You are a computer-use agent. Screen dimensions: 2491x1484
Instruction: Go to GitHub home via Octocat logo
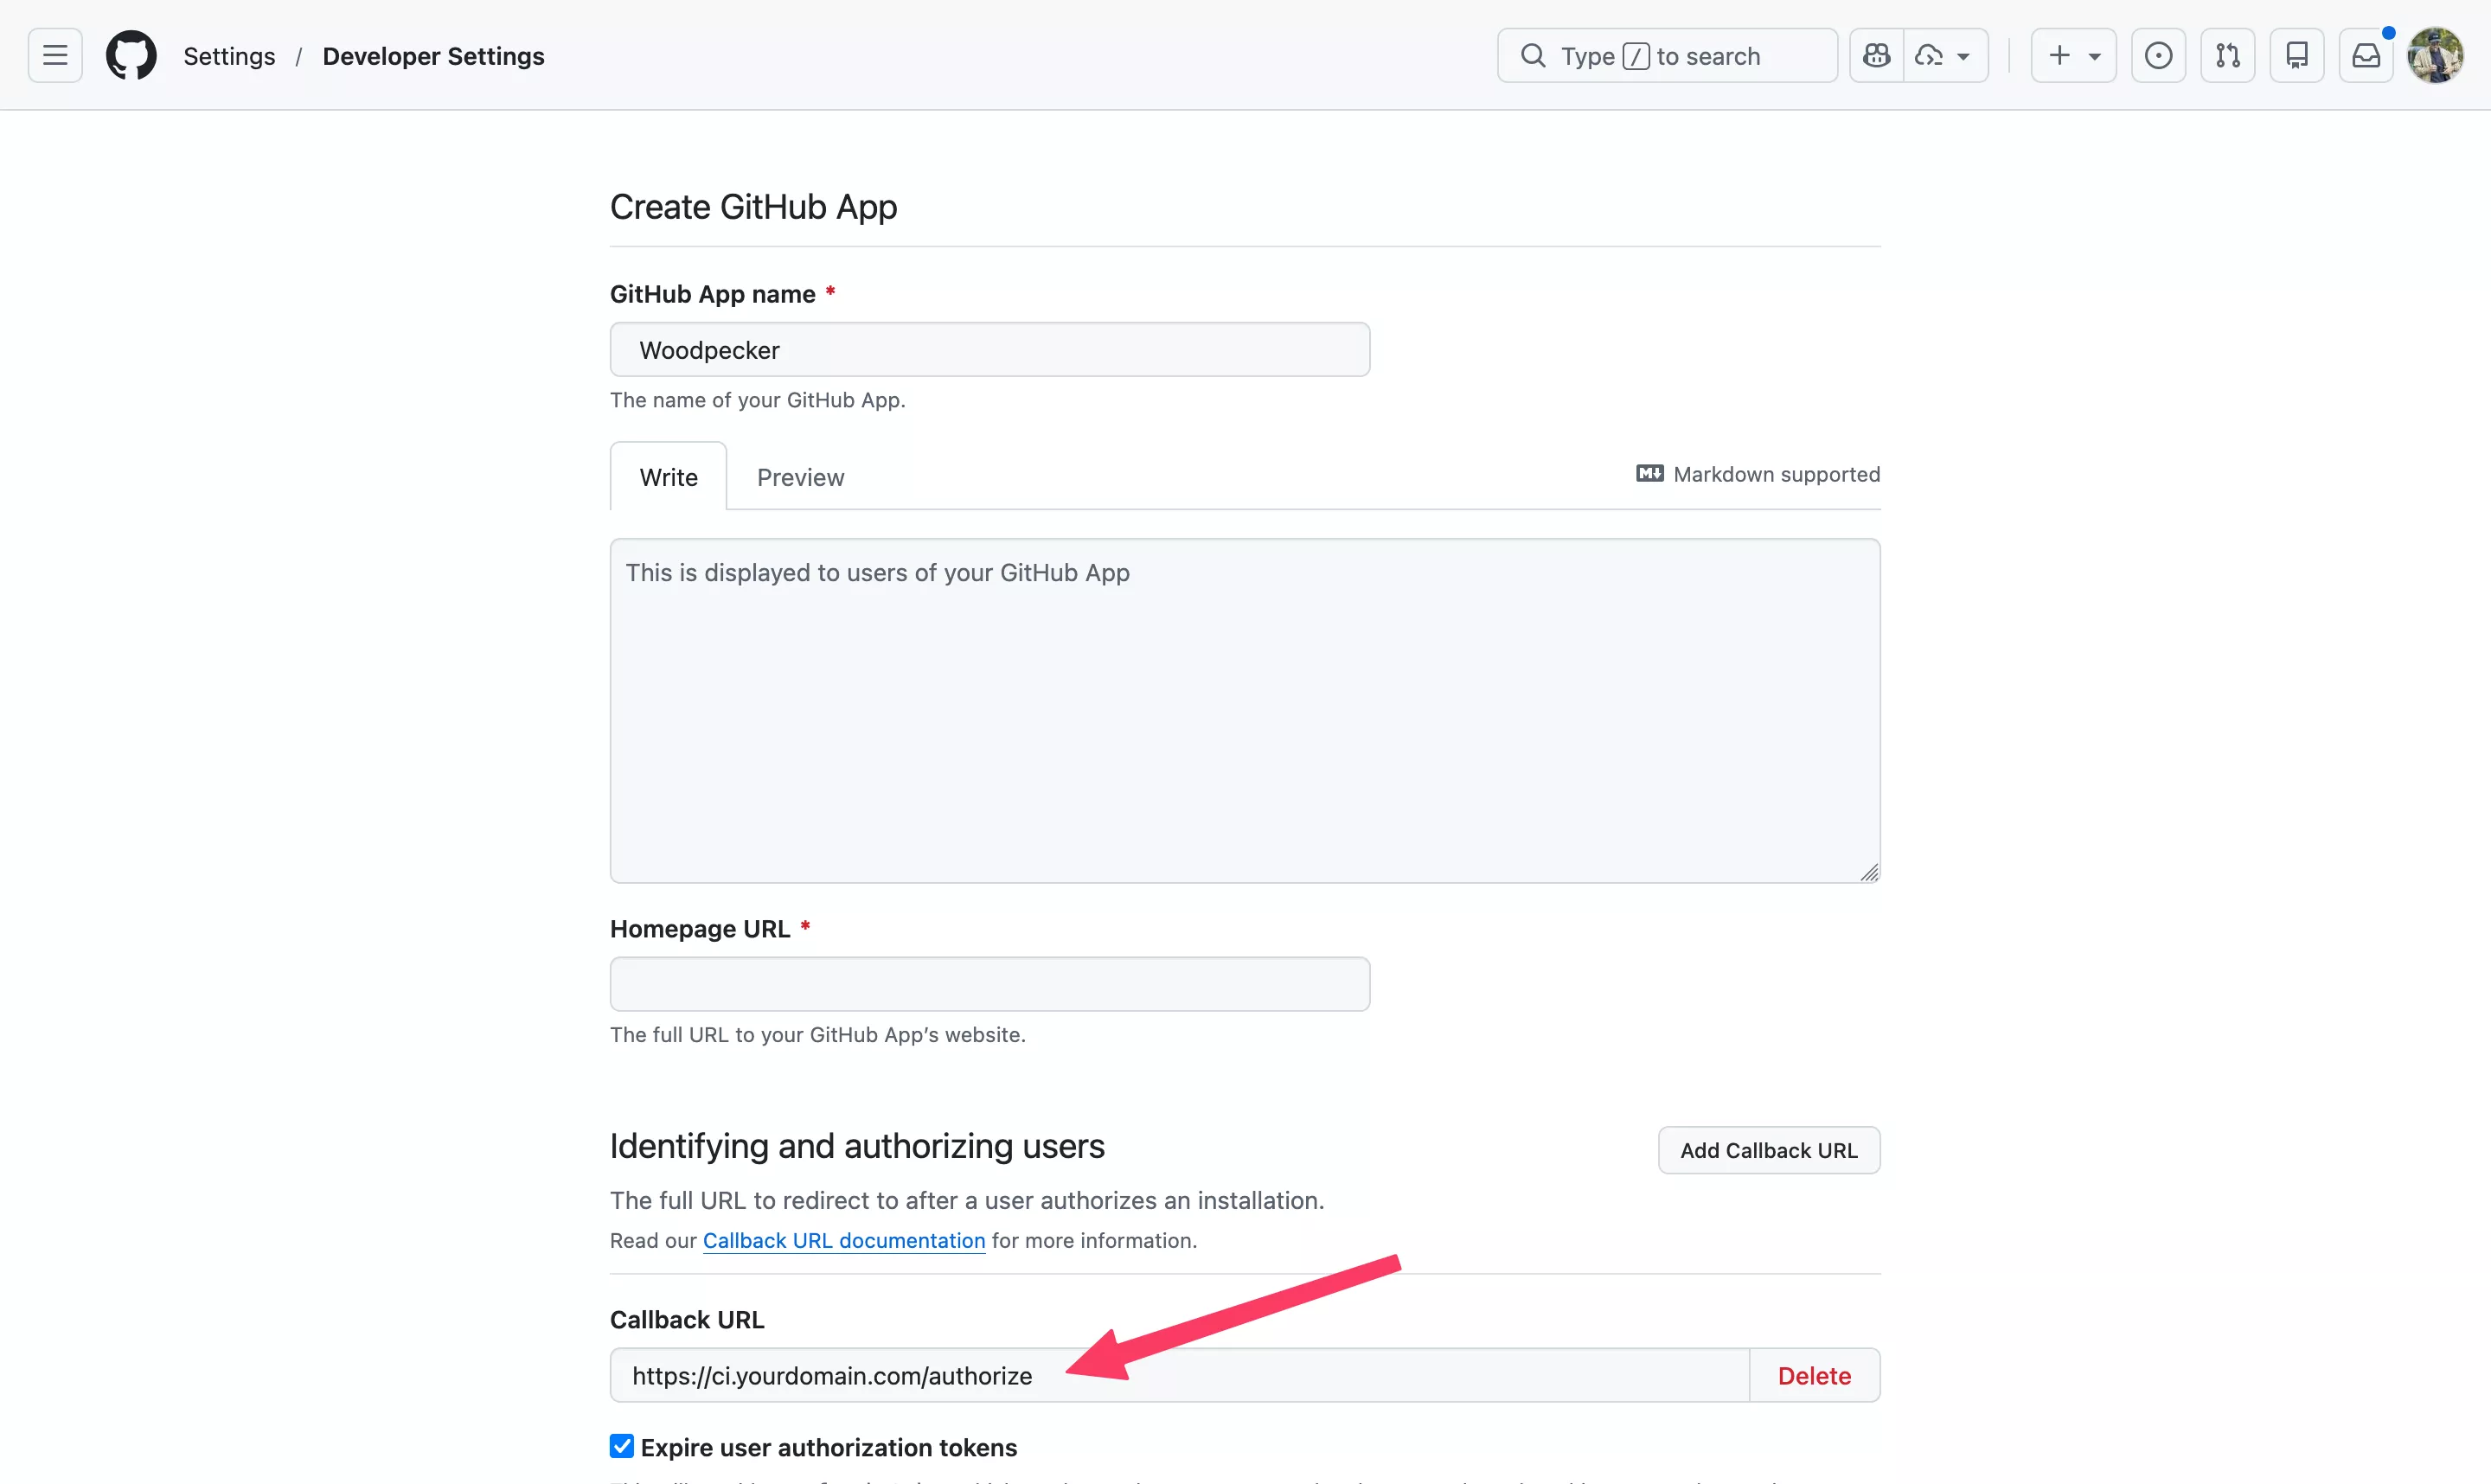click(x=131, y=56)
